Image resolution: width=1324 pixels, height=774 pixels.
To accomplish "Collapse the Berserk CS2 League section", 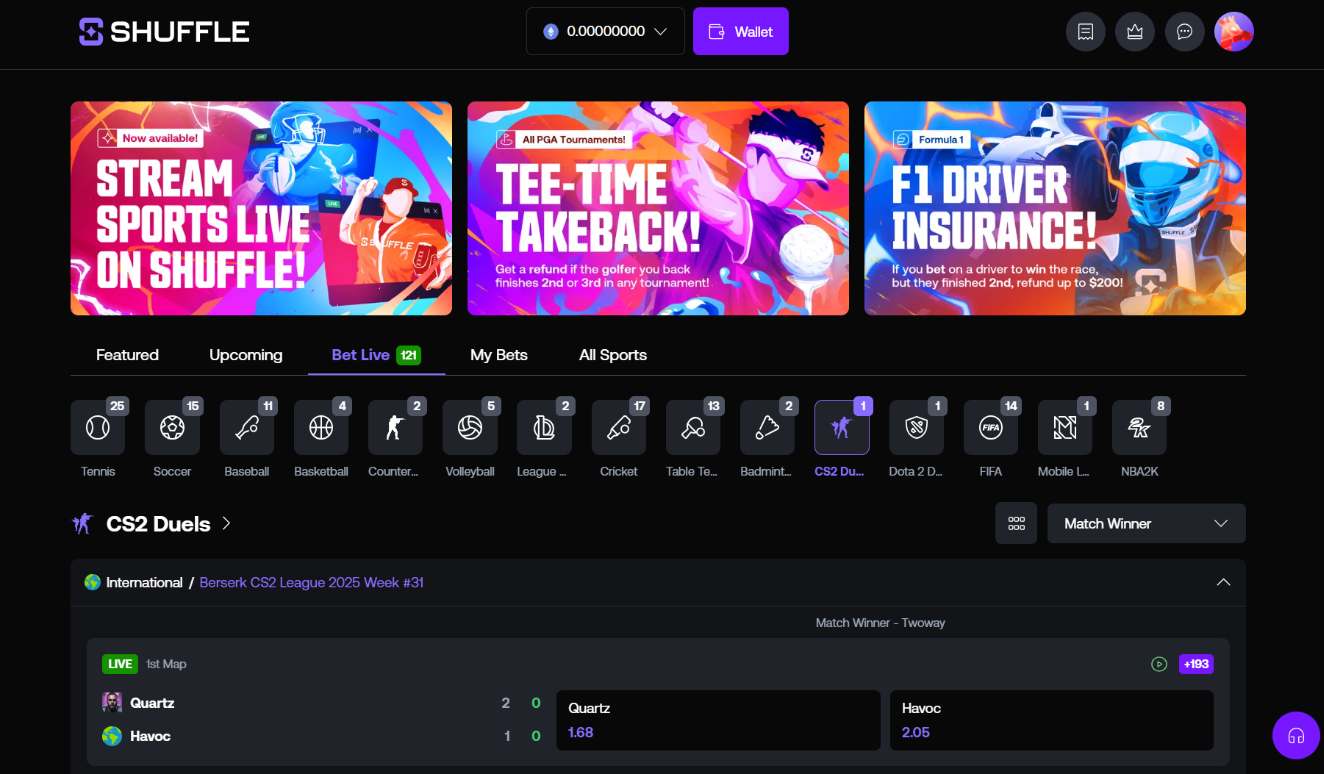I will point(1223,582).
